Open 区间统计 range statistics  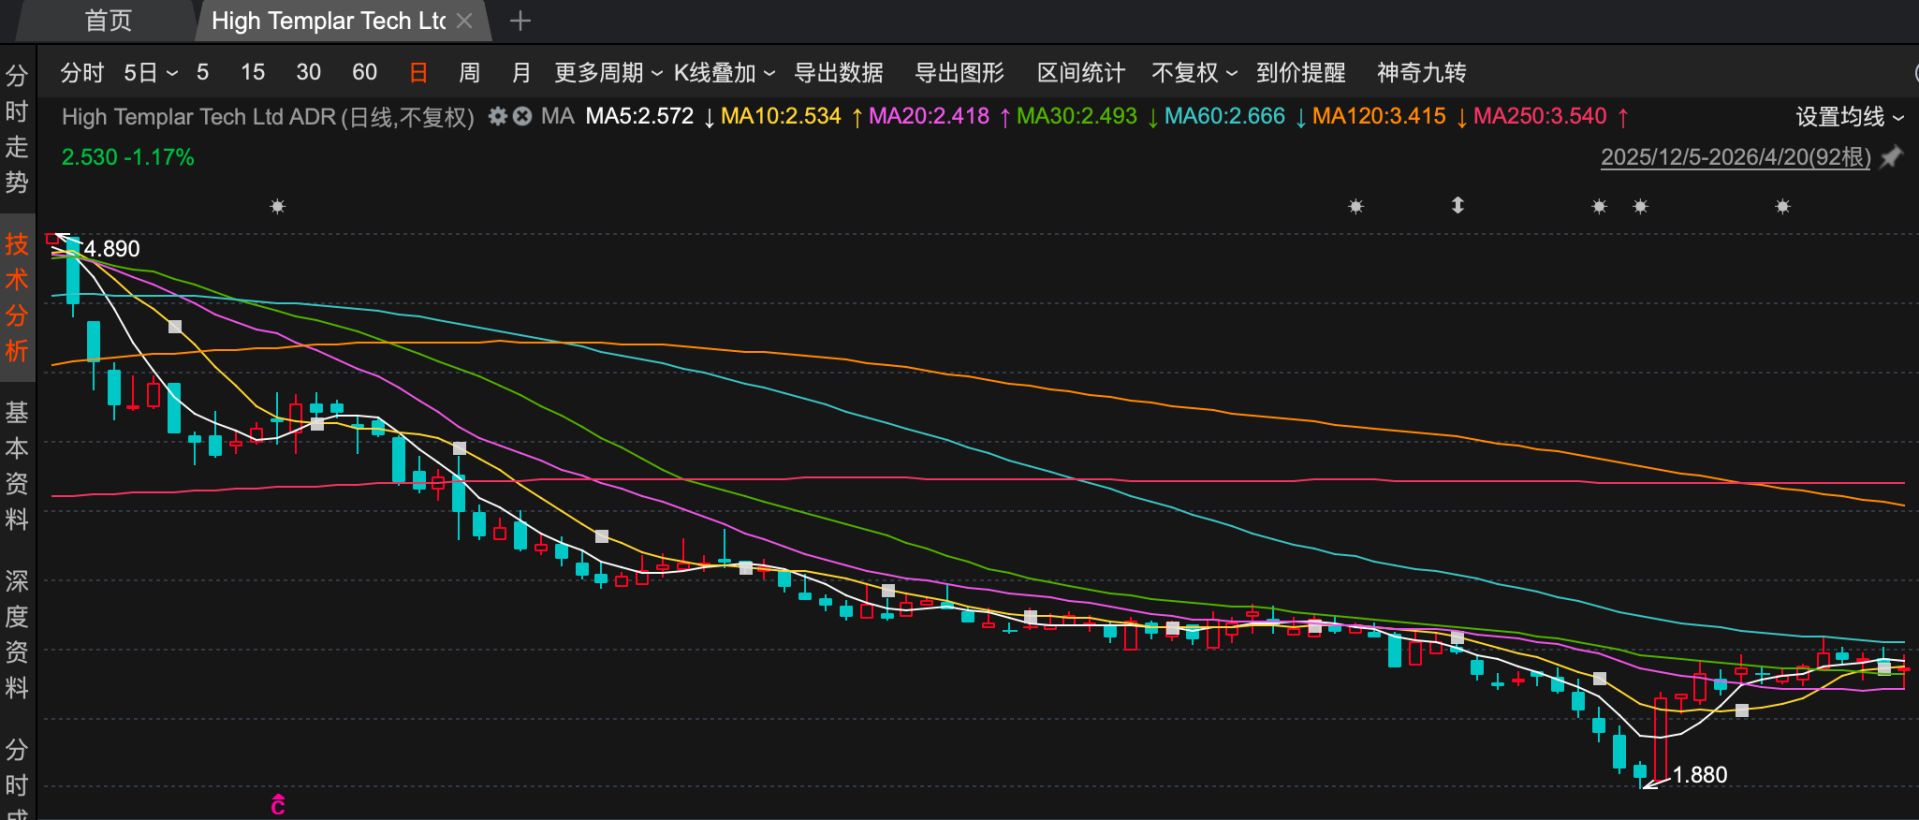1081,73
